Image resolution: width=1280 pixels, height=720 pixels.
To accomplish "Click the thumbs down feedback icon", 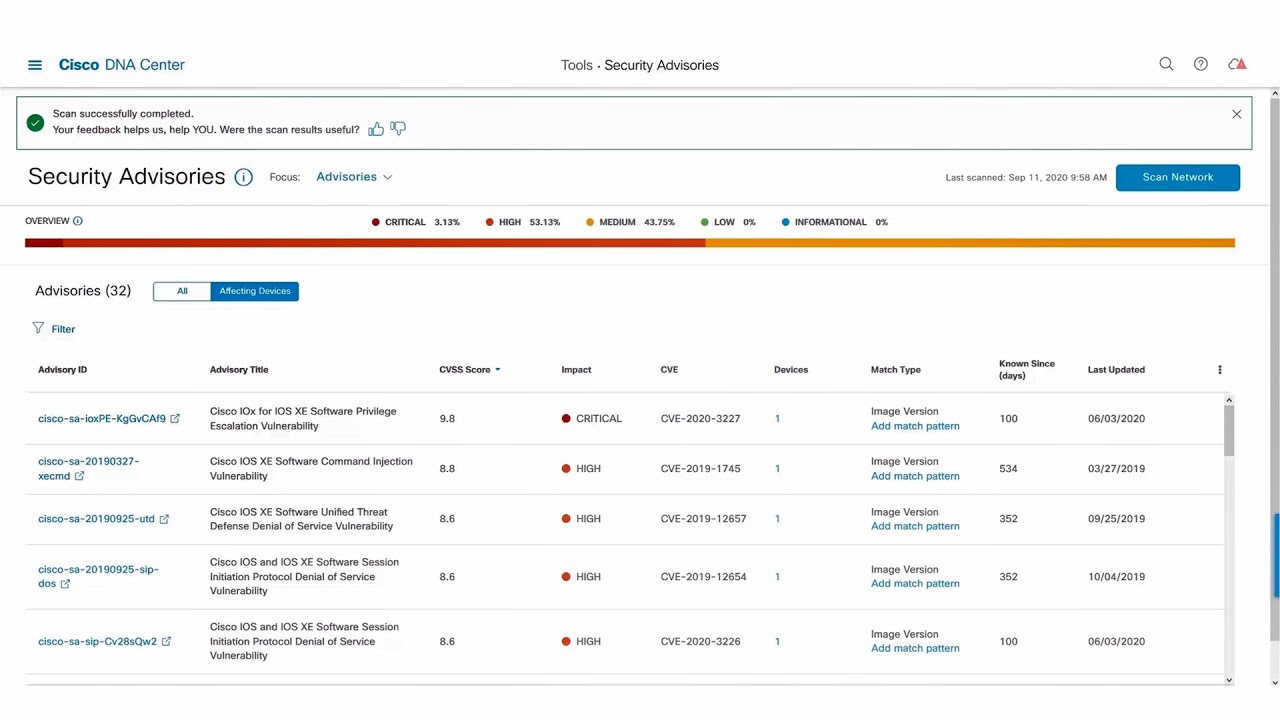I will pos(398,128).
